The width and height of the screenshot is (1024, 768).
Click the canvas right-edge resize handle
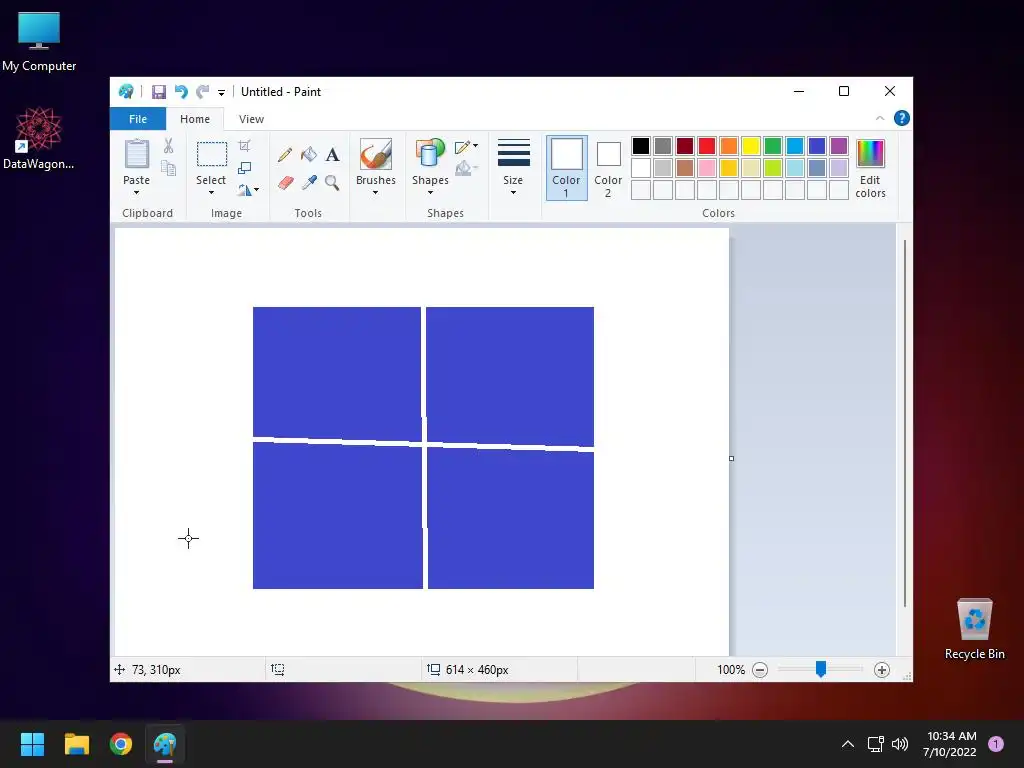pos(731,458)
